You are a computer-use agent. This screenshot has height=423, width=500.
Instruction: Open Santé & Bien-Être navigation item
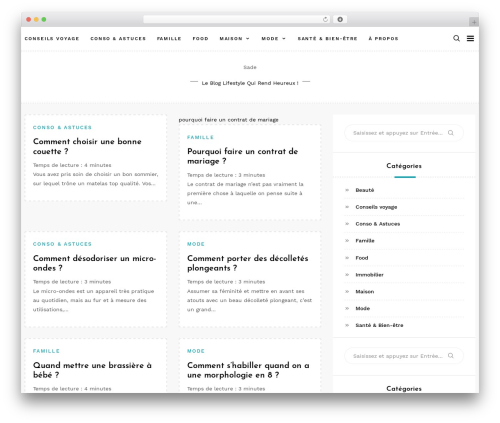(327, 39)
